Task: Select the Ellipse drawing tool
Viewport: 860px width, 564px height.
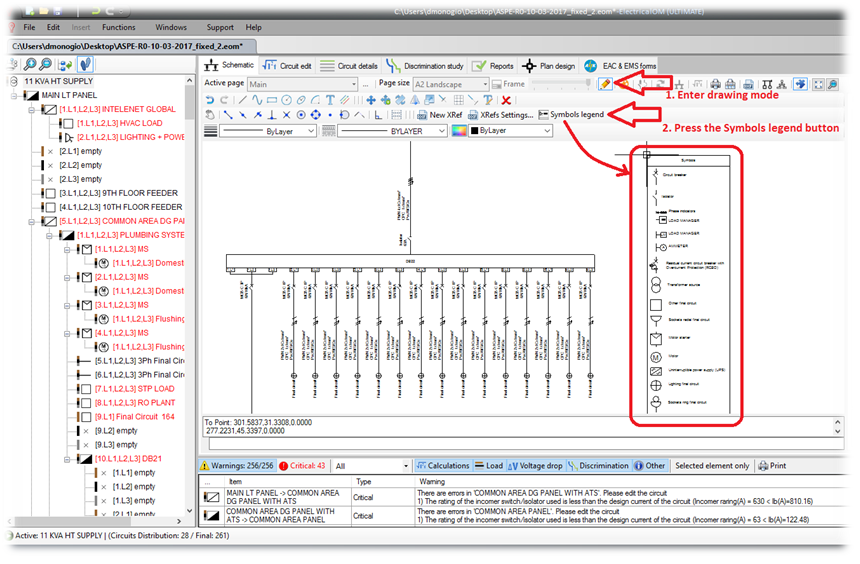Action: [x=301, y=100]
